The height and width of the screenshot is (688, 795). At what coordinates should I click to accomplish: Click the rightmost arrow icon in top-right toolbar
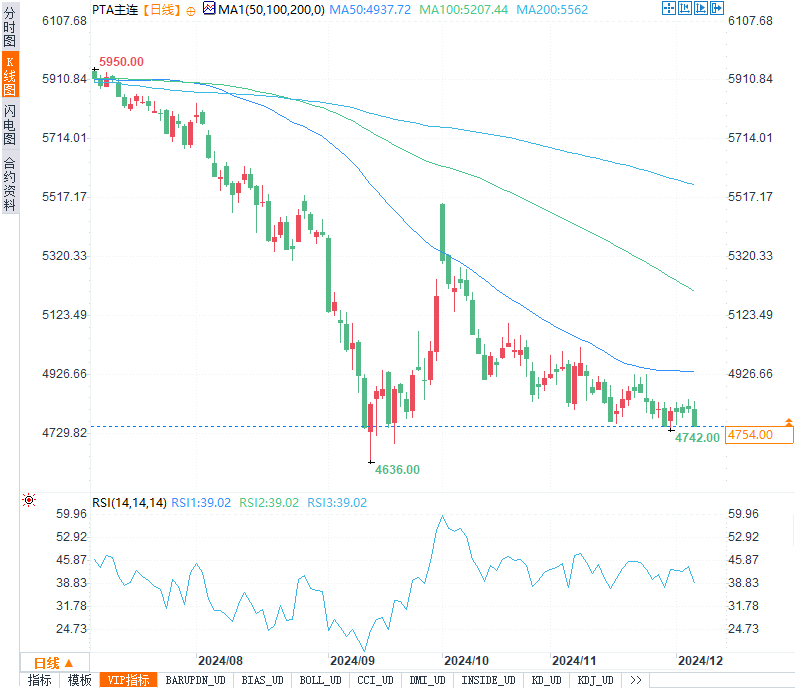[716, 9]
